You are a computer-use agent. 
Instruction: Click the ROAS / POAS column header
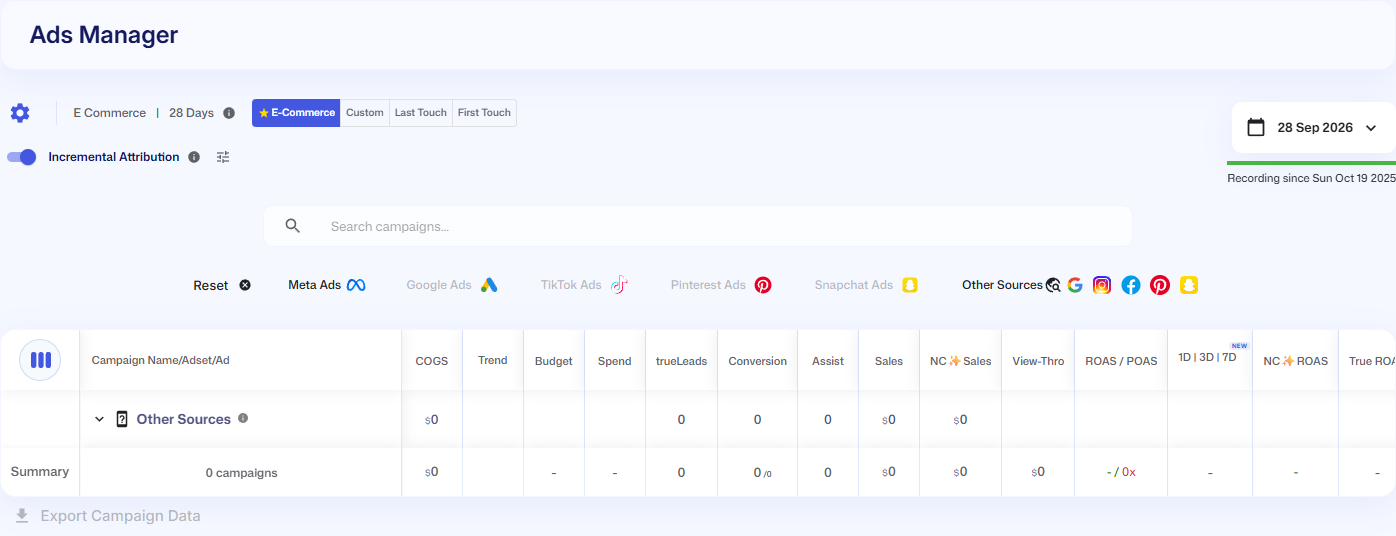(1121, 361)
